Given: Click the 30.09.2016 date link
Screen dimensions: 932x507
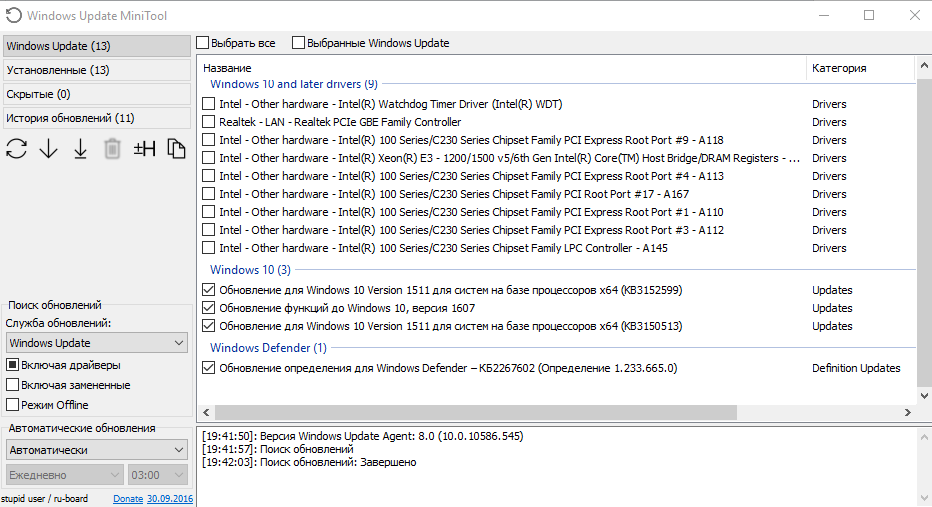Looking at the screenshot, I should (170, 498).
